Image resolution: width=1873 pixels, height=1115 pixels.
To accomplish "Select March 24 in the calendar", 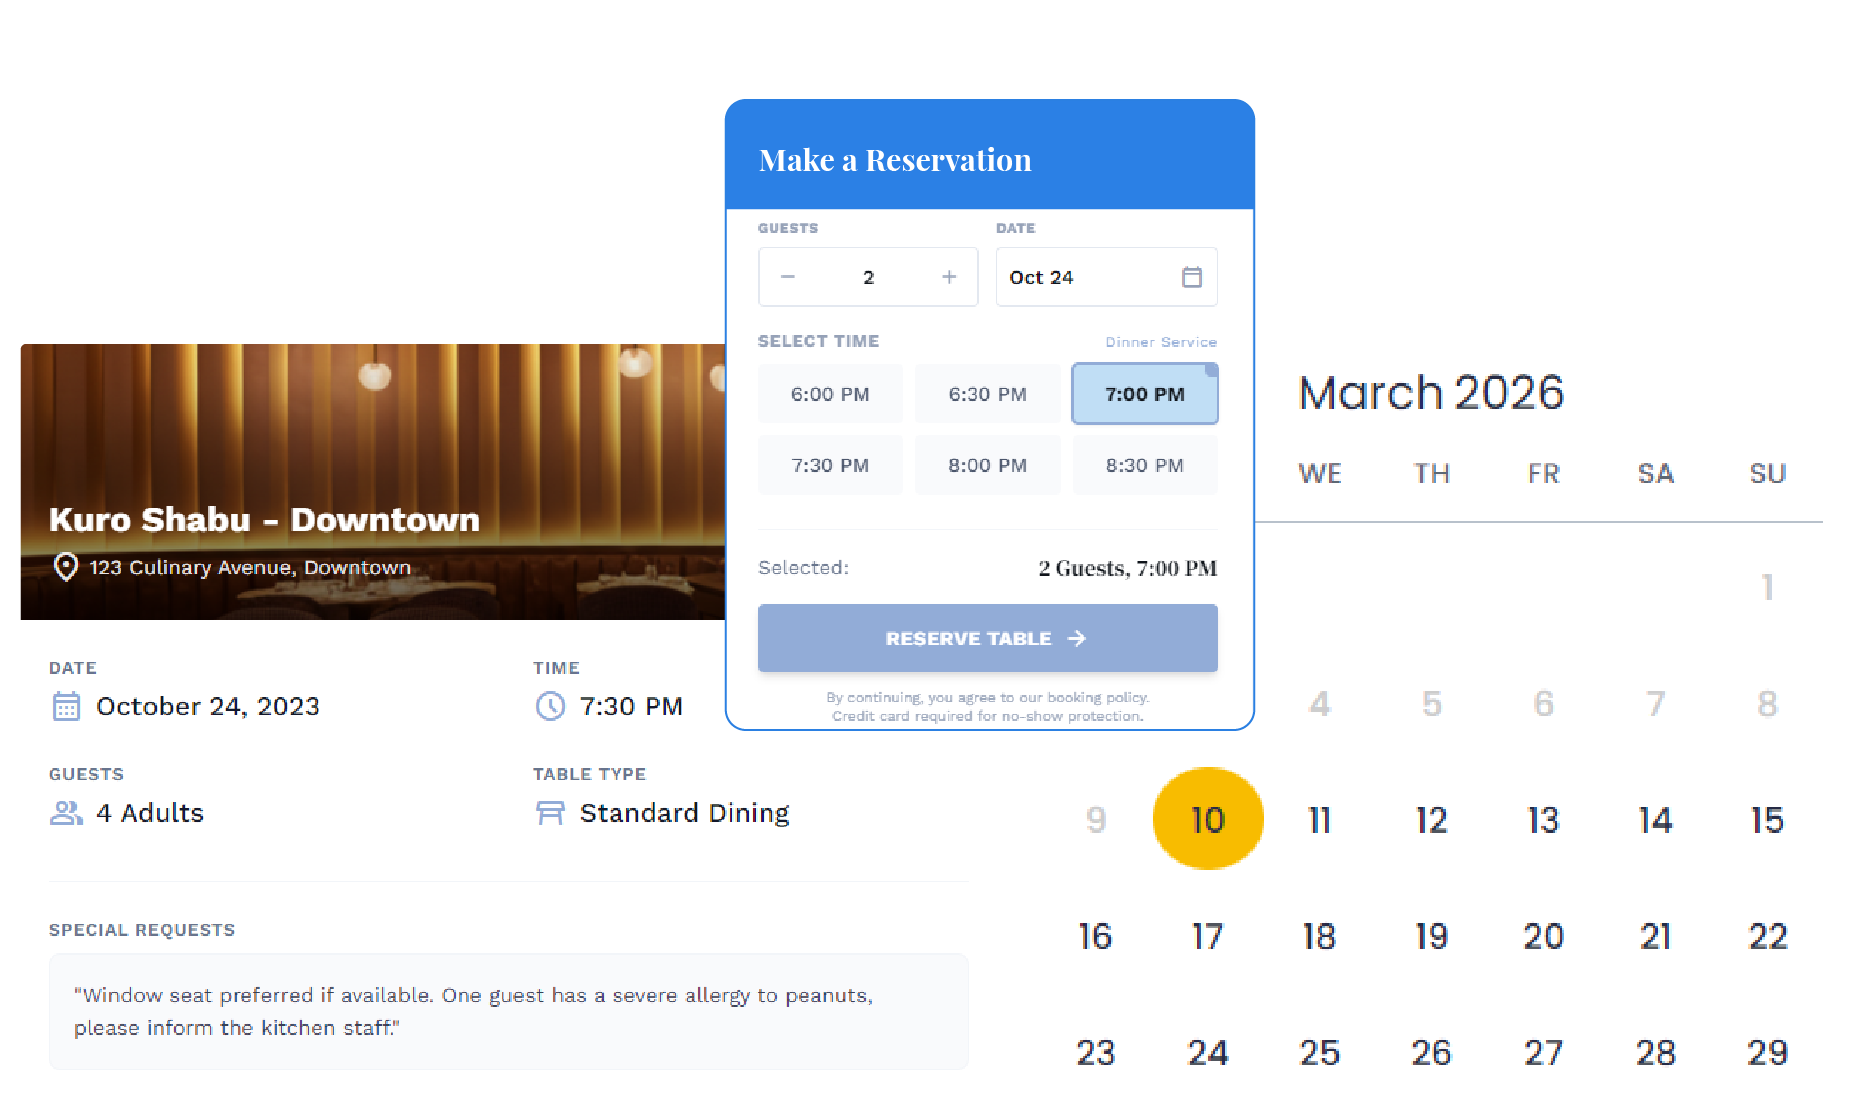I will [1208, 1052].
